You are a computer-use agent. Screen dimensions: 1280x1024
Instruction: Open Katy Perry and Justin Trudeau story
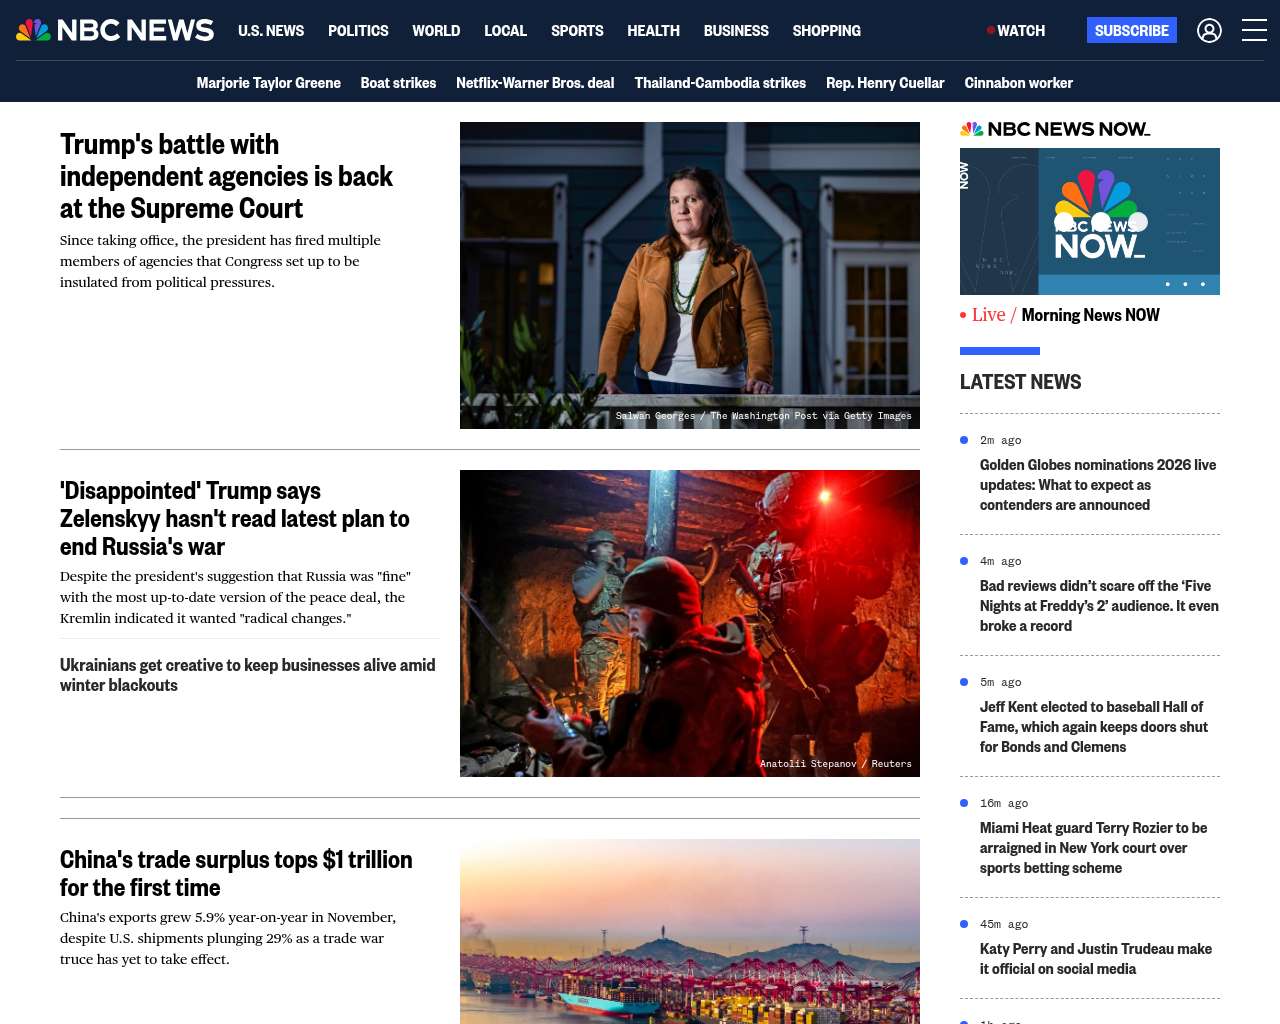coord(1096,959)
